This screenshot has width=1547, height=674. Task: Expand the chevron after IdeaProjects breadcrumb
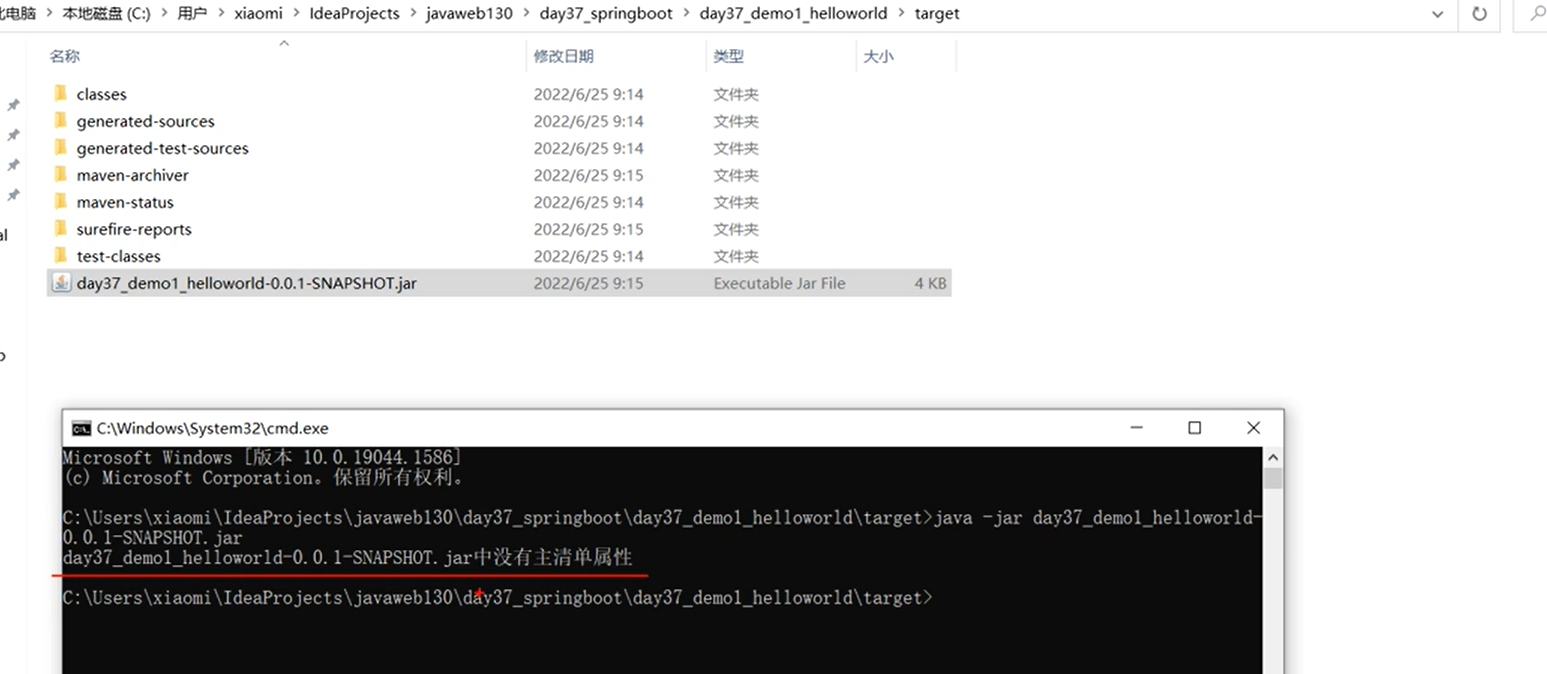click(x=413, y=14)
